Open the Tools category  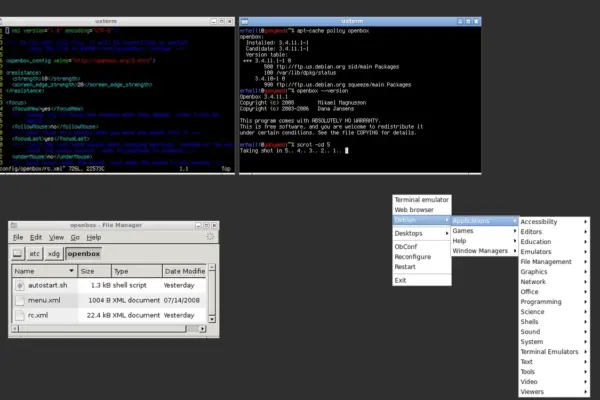tap(554, 372)
